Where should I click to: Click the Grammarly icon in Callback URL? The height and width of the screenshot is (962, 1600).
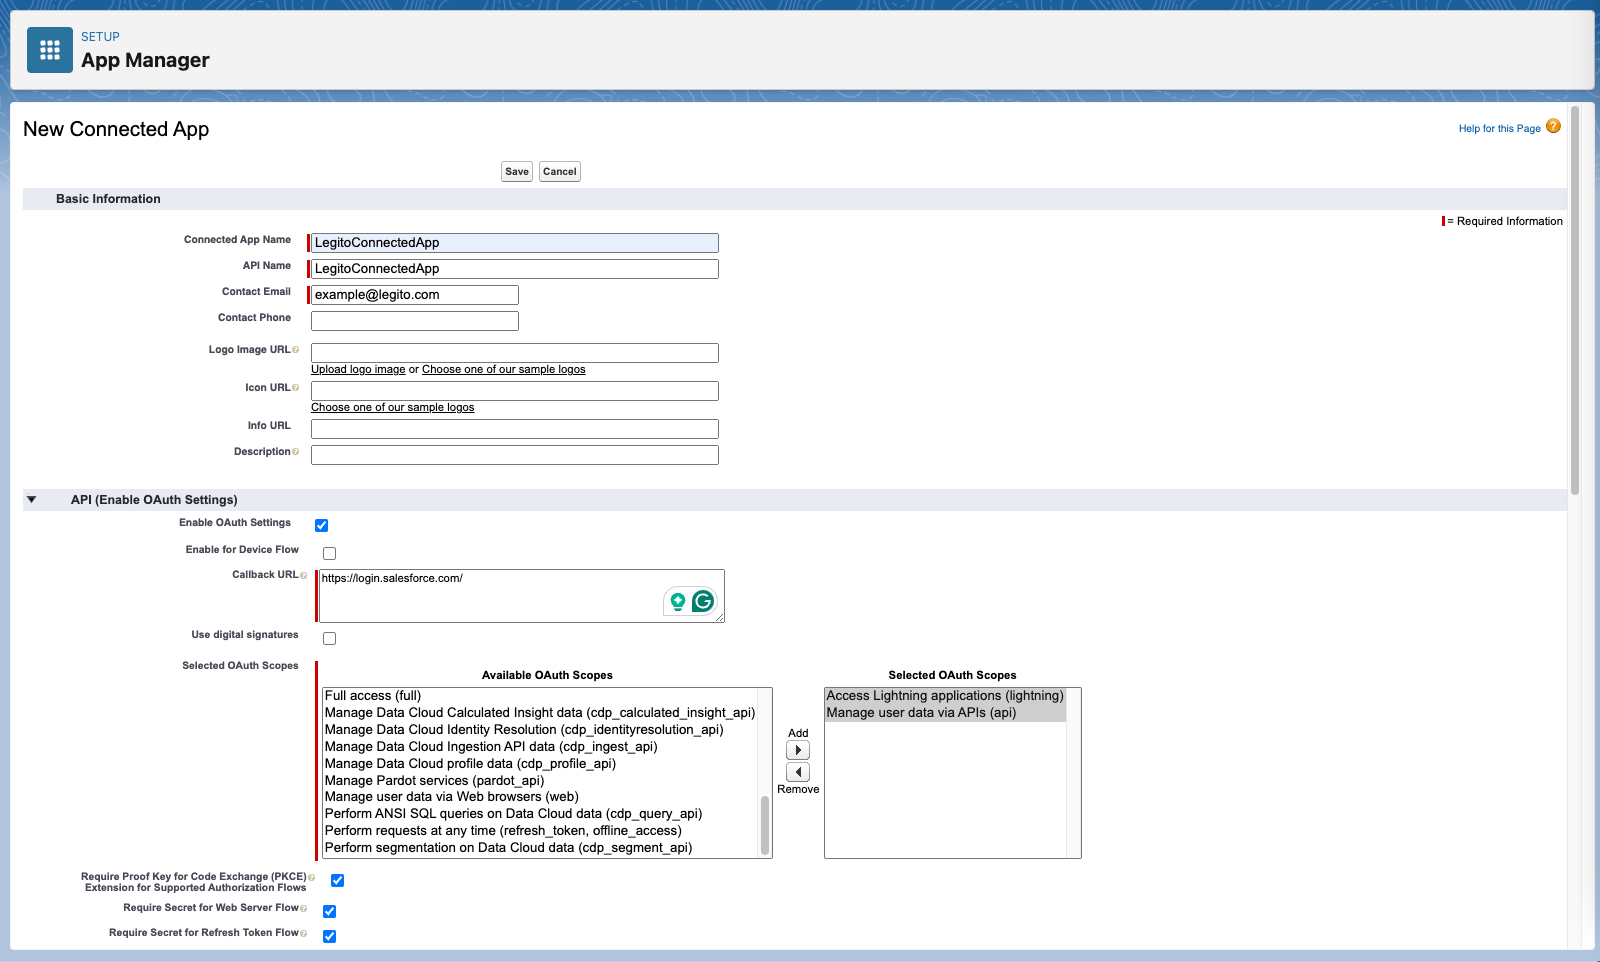tap(703, 601)
